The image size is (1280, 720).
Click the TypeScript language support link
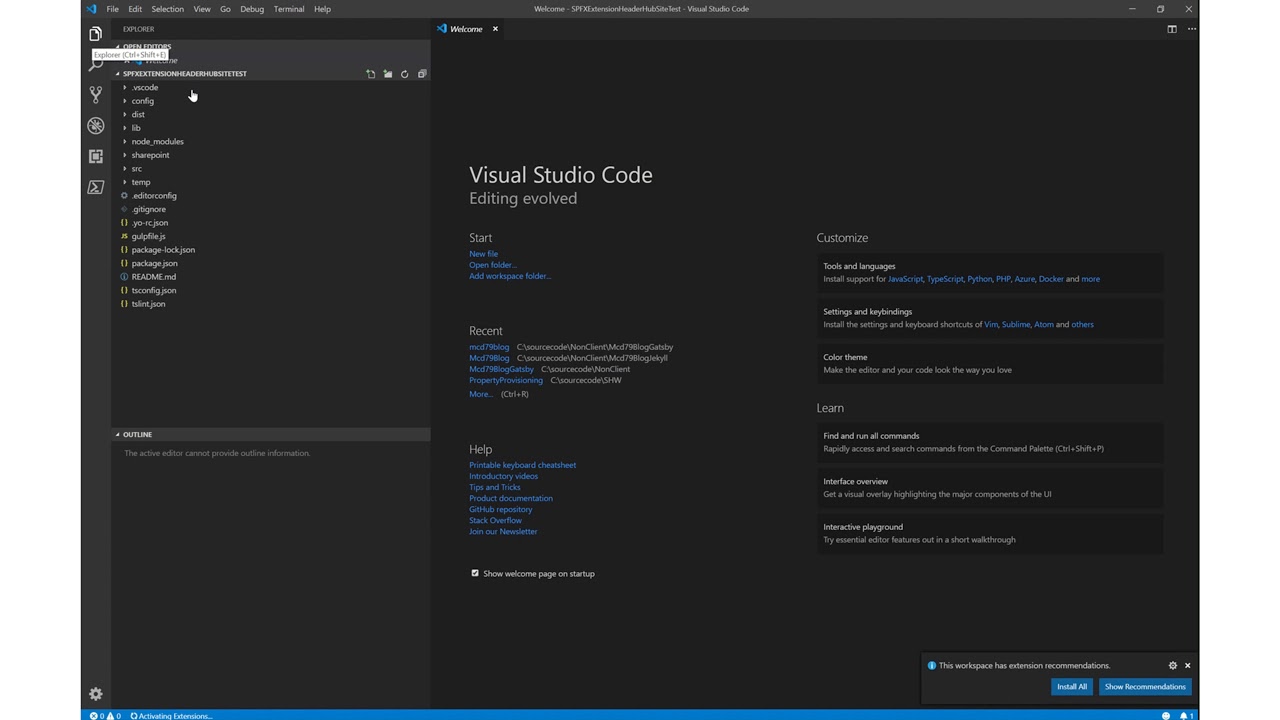click(x=945, y=279)
